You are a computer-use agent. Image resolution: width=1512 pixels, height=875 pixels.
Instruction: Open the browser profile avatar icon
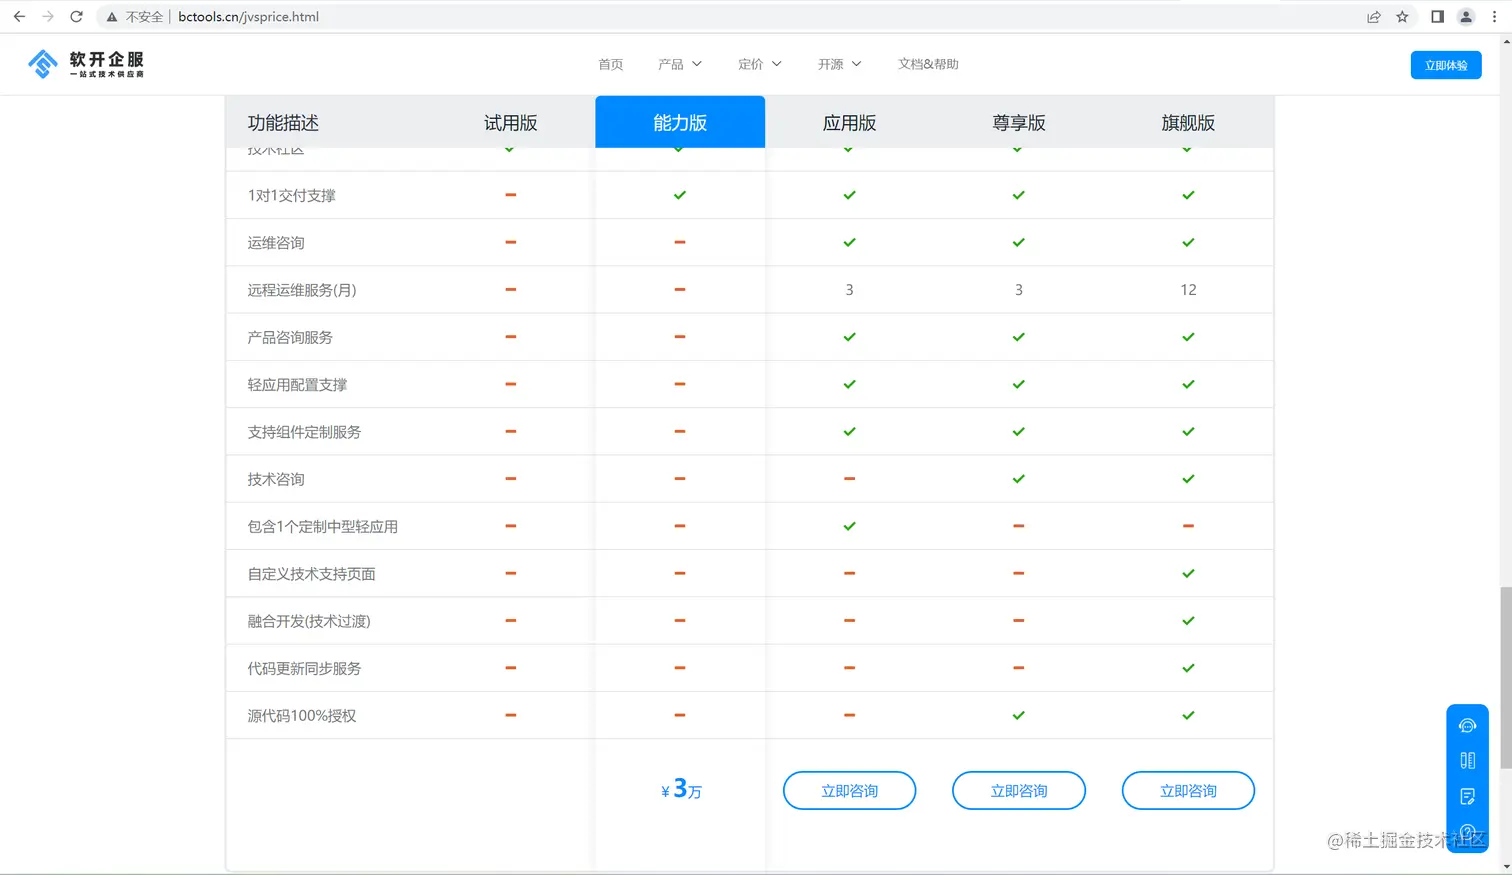(x=1466, y=17)
